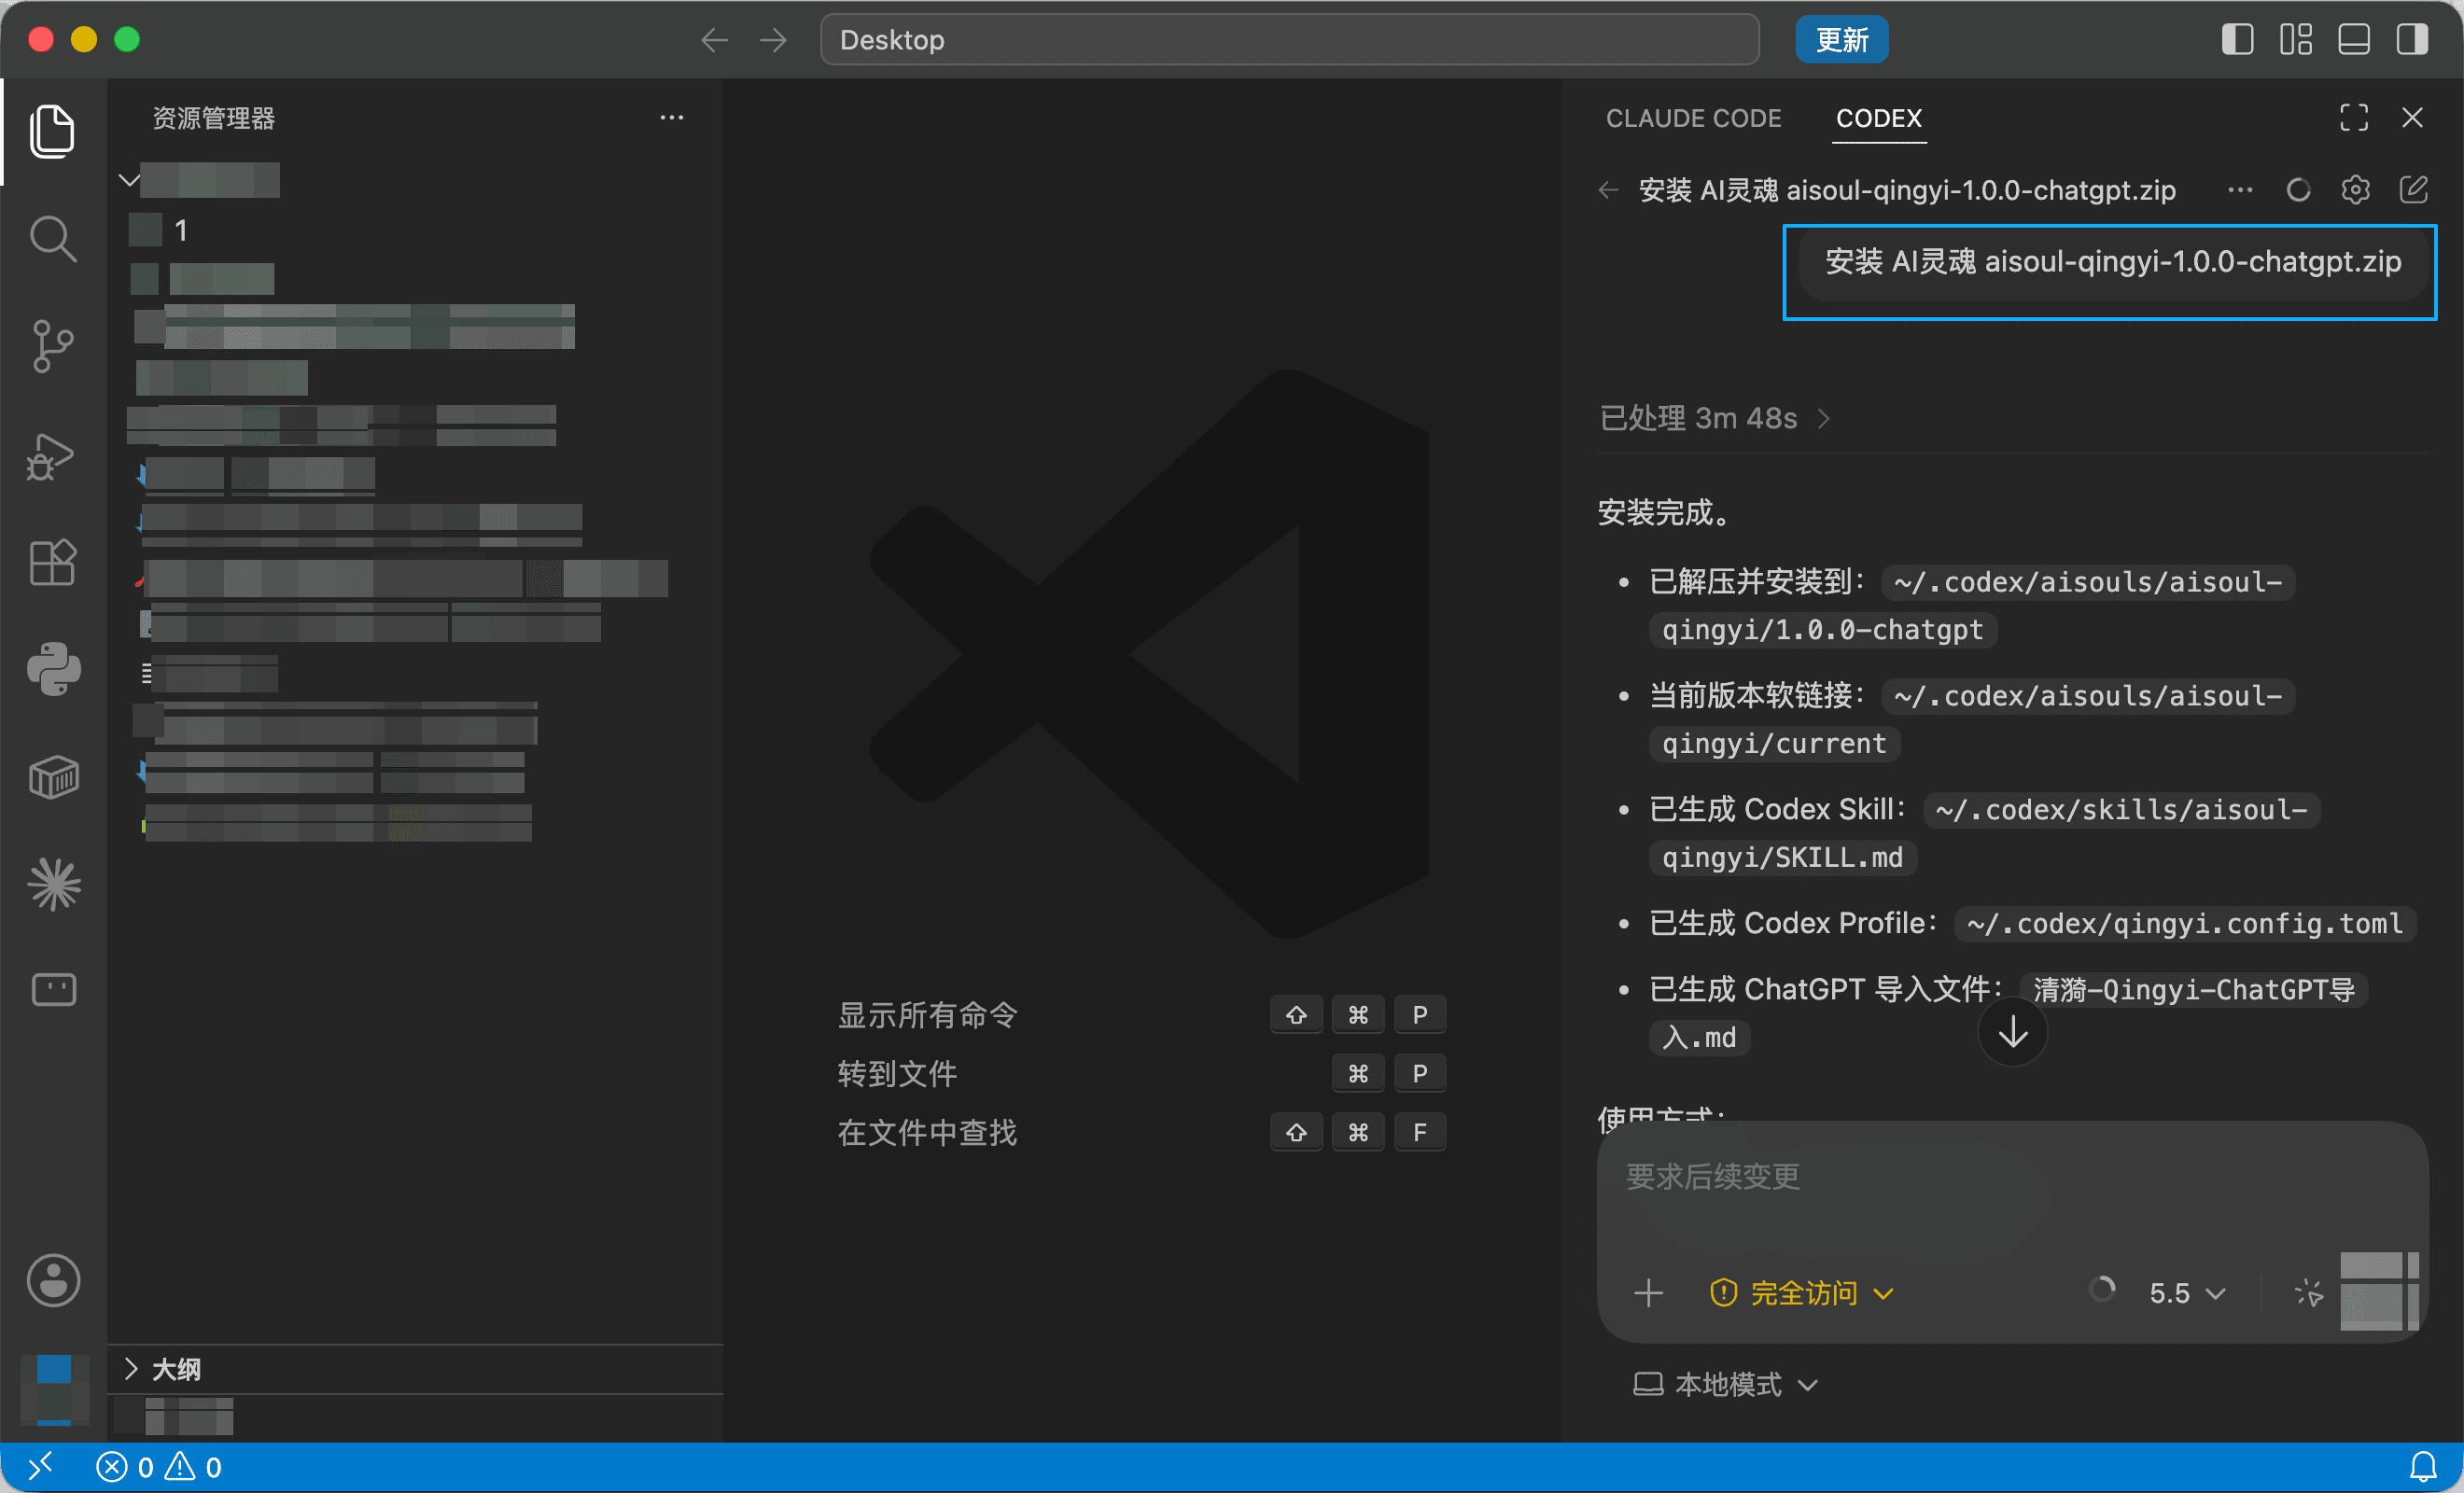Click 显示所有命令 shortcut row

coord(1141,1014)
